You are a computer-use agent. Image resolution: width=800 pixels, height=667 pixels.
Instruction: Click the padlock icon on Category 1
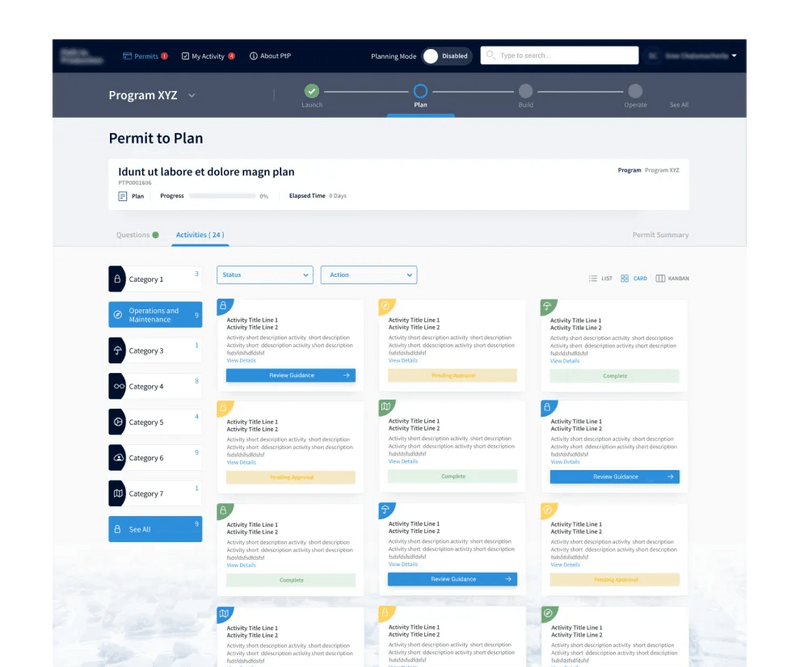(120, 279)
